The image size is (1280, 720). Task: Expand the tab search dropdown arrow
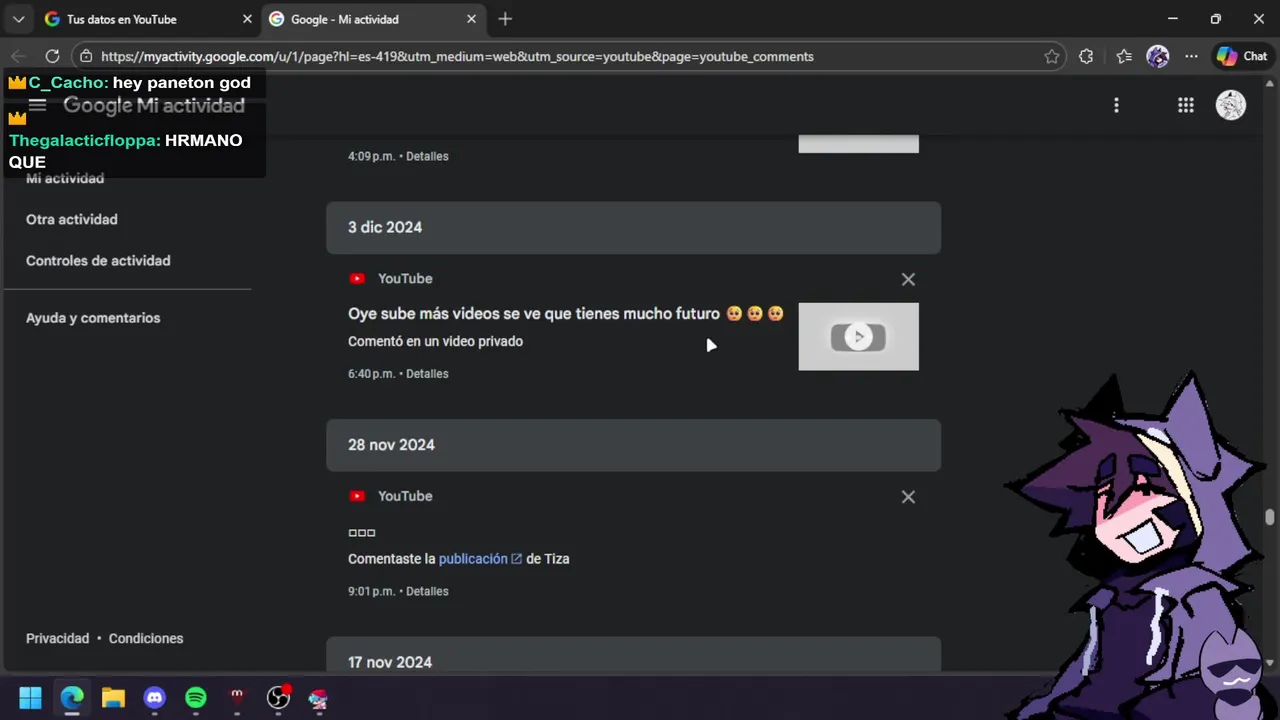click(x=18, y=19)
